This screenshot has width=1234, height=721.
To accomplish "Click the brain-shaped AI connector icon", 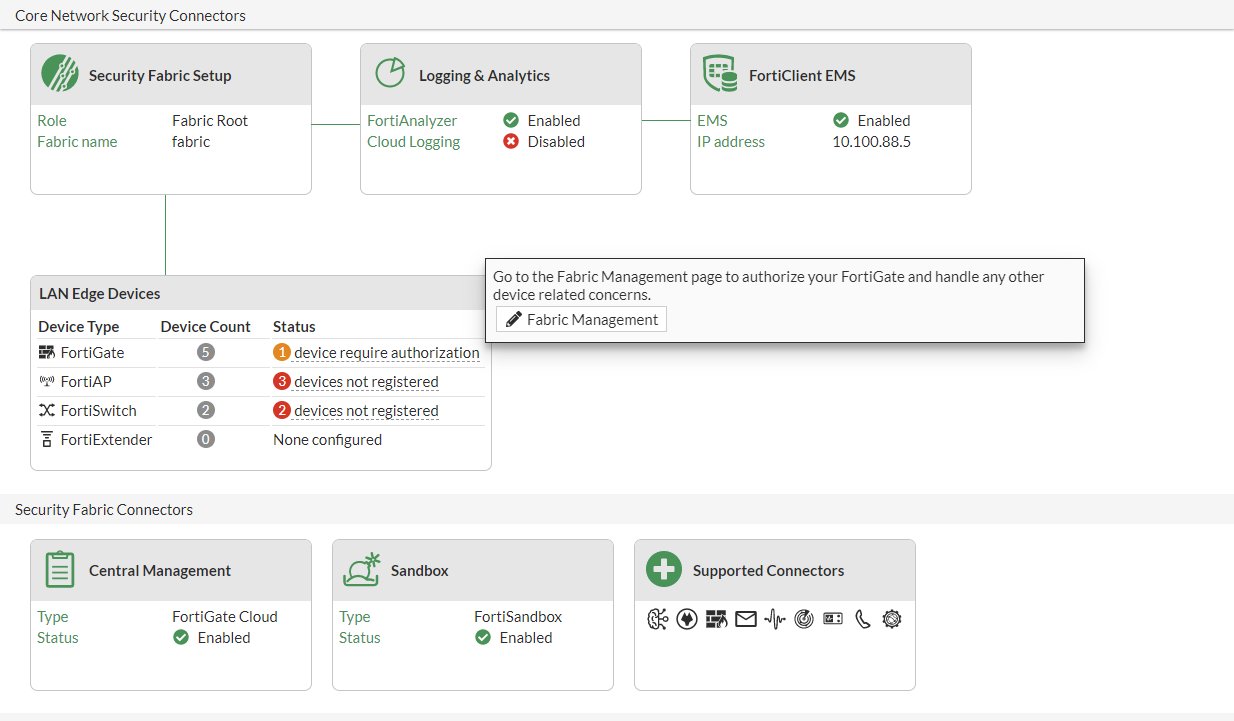I will coord(657,619).
